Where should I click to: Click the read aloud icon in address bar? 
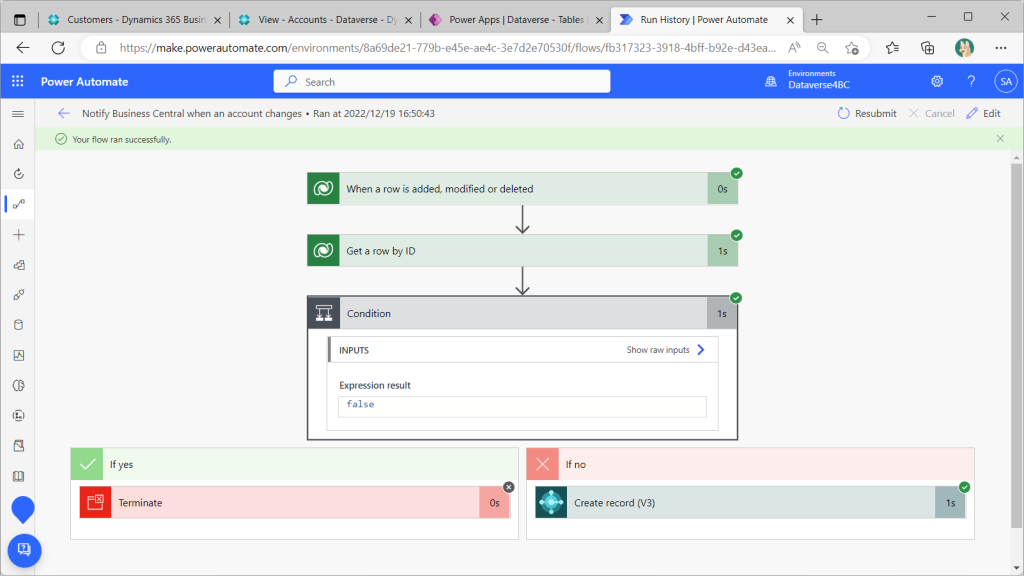point(794,48)
